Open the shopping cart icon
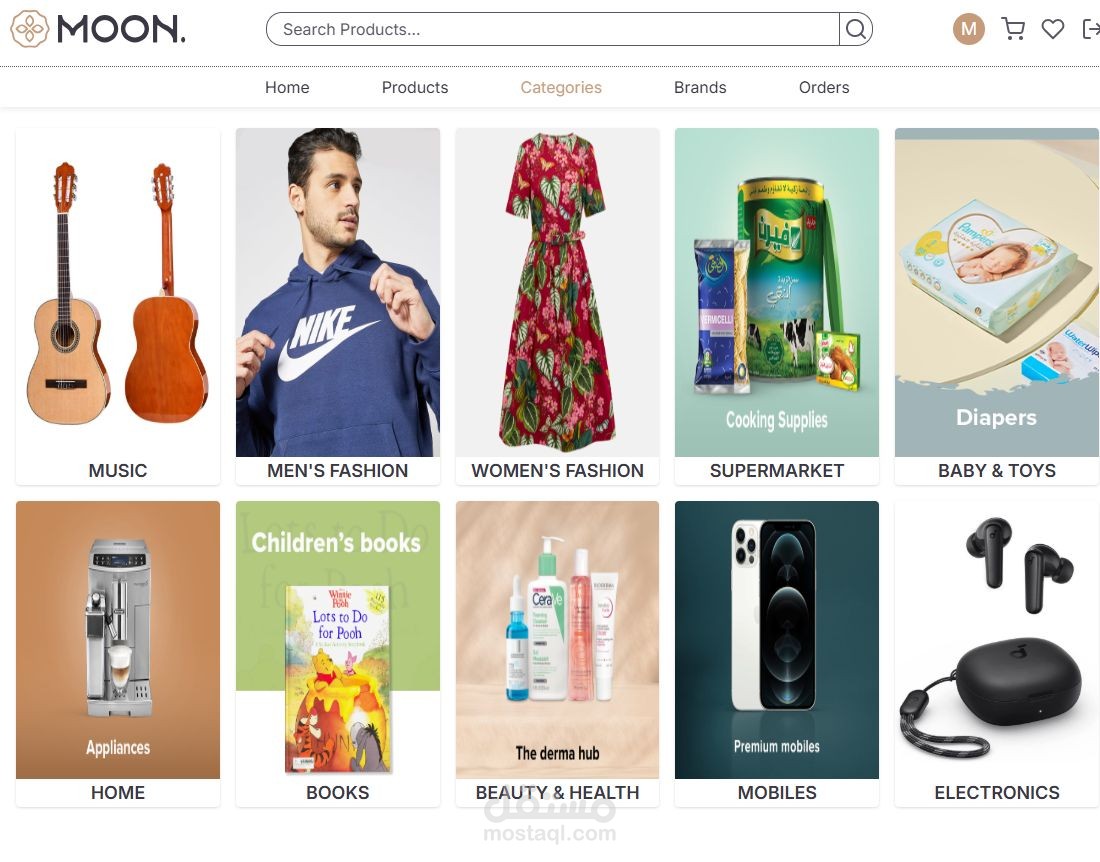Screen dimensions: 1100x862 1013,29
